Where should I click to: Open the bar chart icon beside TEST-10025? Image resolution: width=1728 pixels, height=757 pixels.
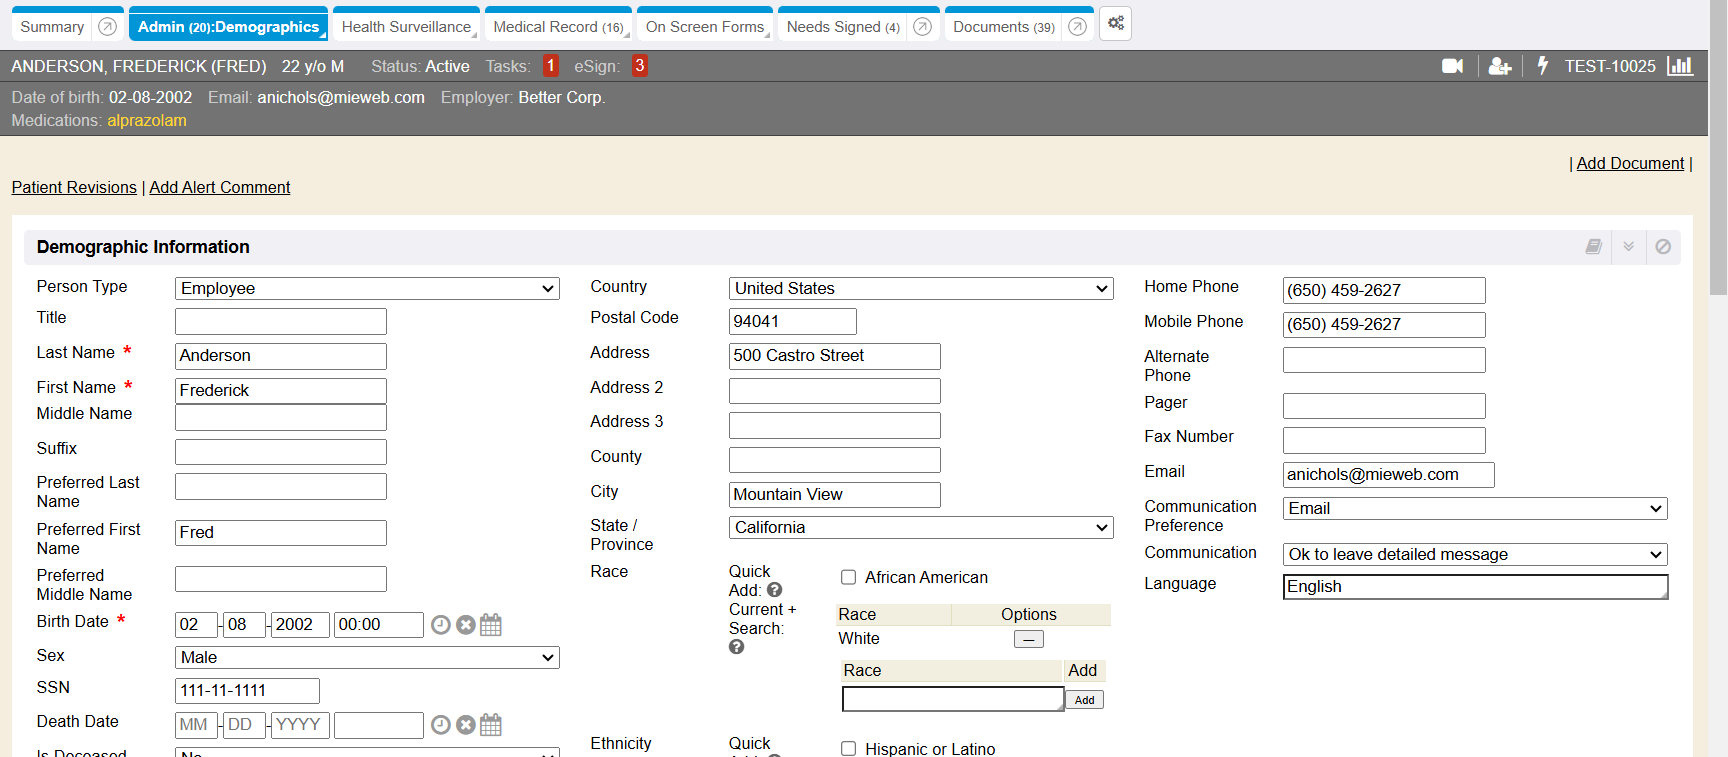(1680, 66)
